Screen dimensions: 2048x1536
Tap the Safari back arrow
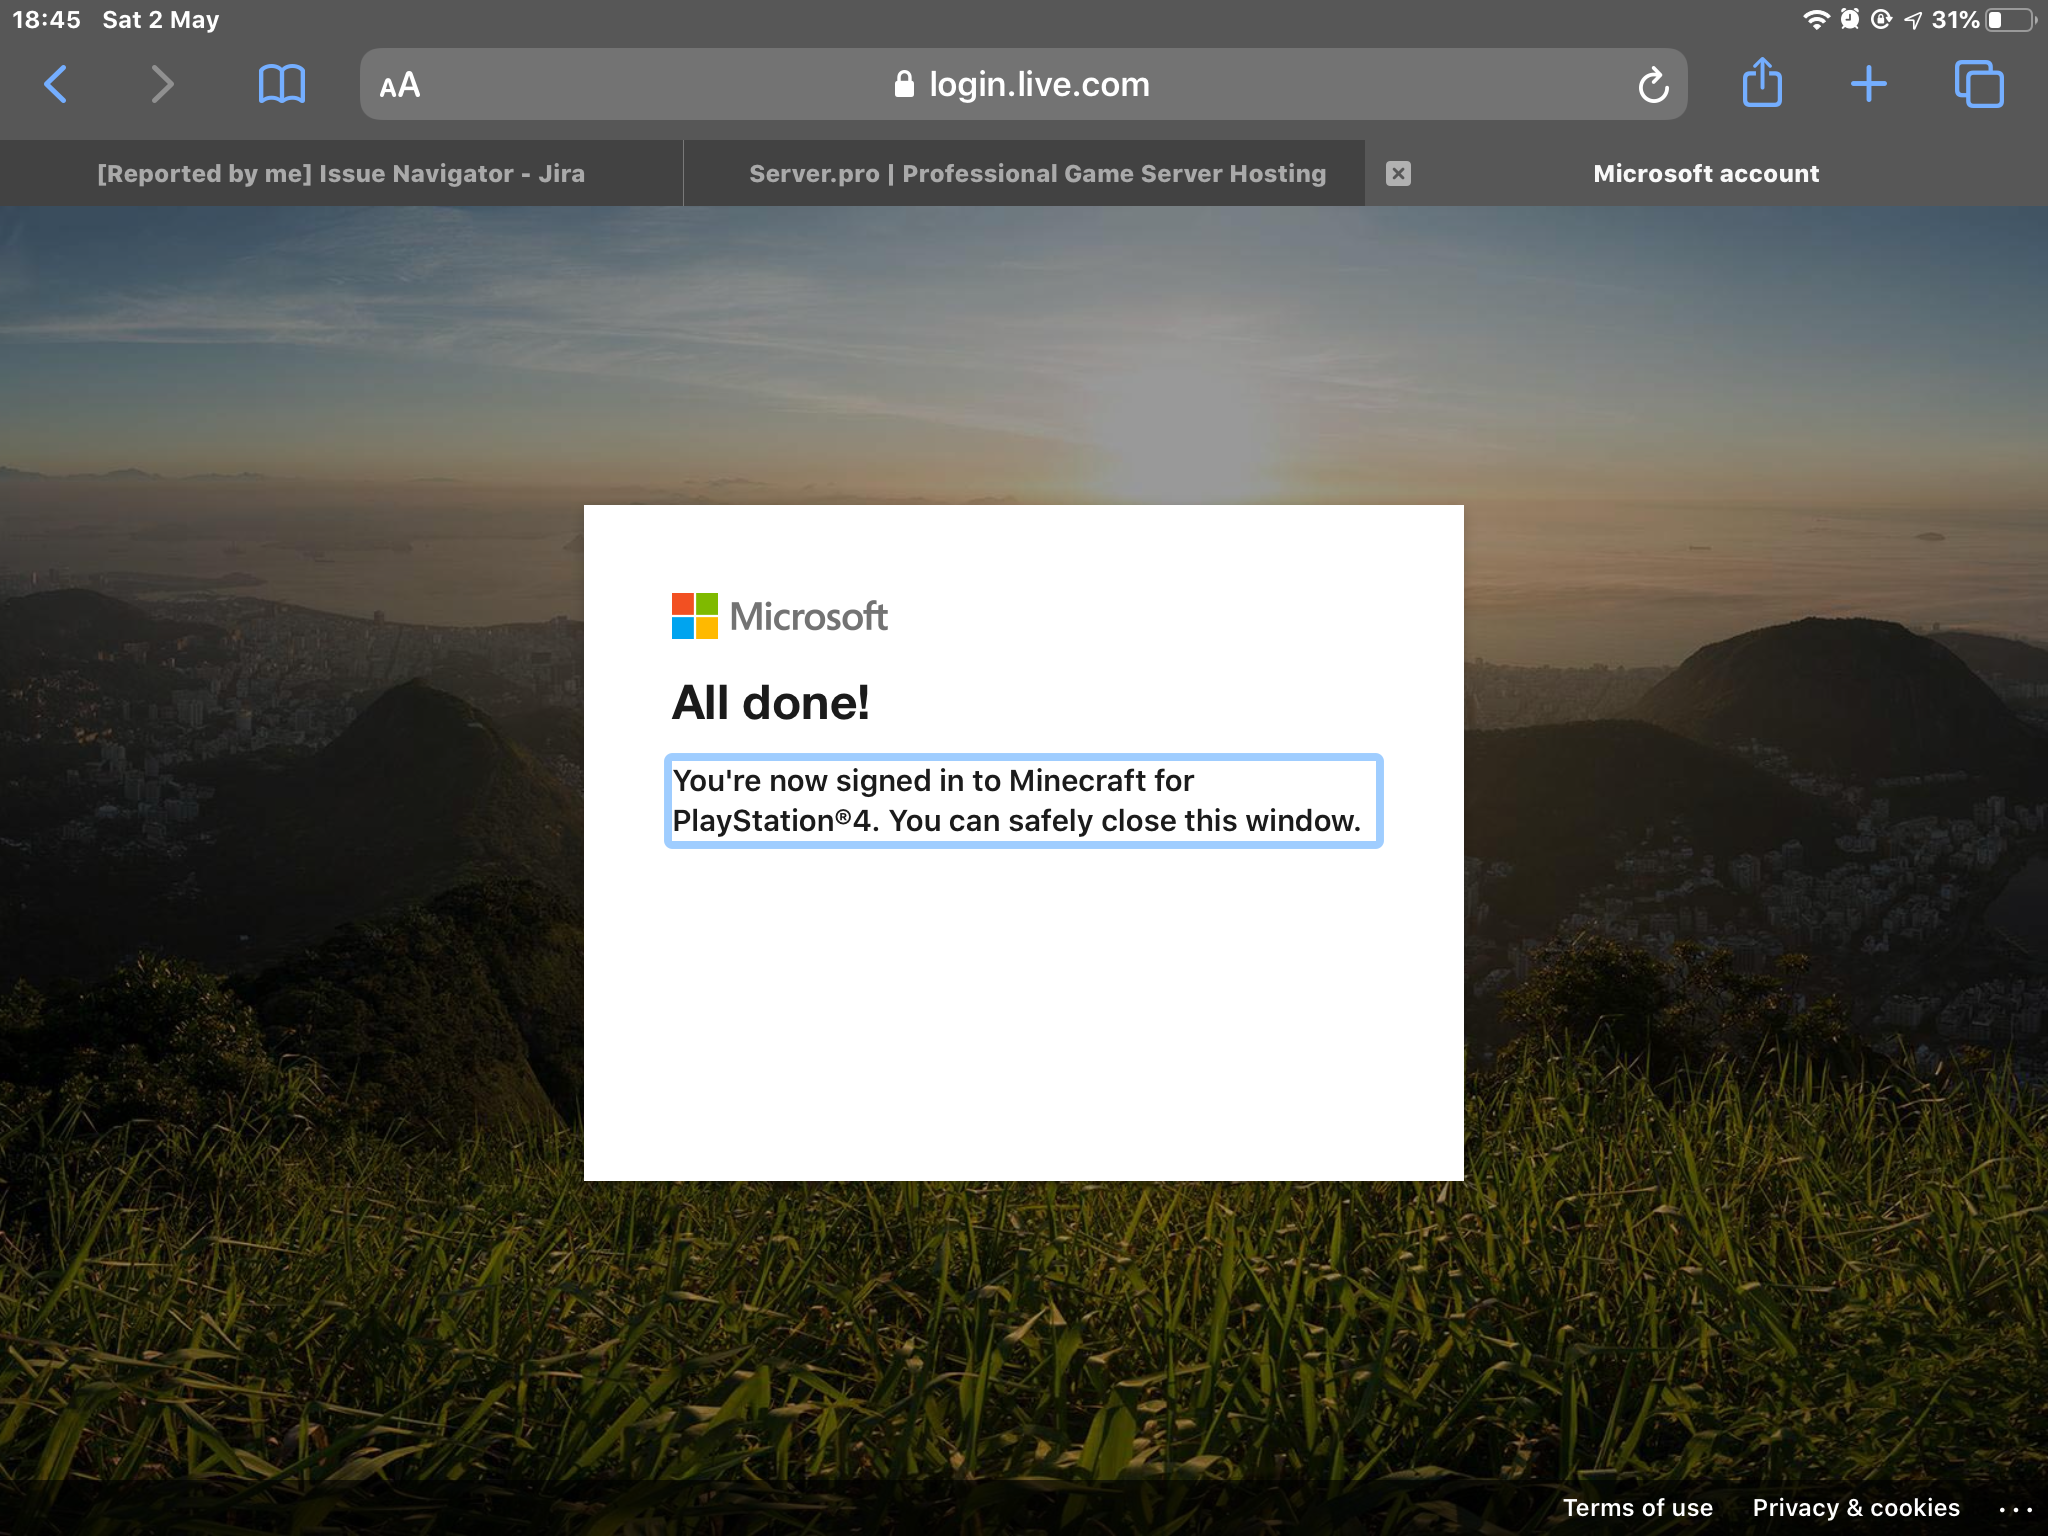pyautogui.click(x=56, y=84)
